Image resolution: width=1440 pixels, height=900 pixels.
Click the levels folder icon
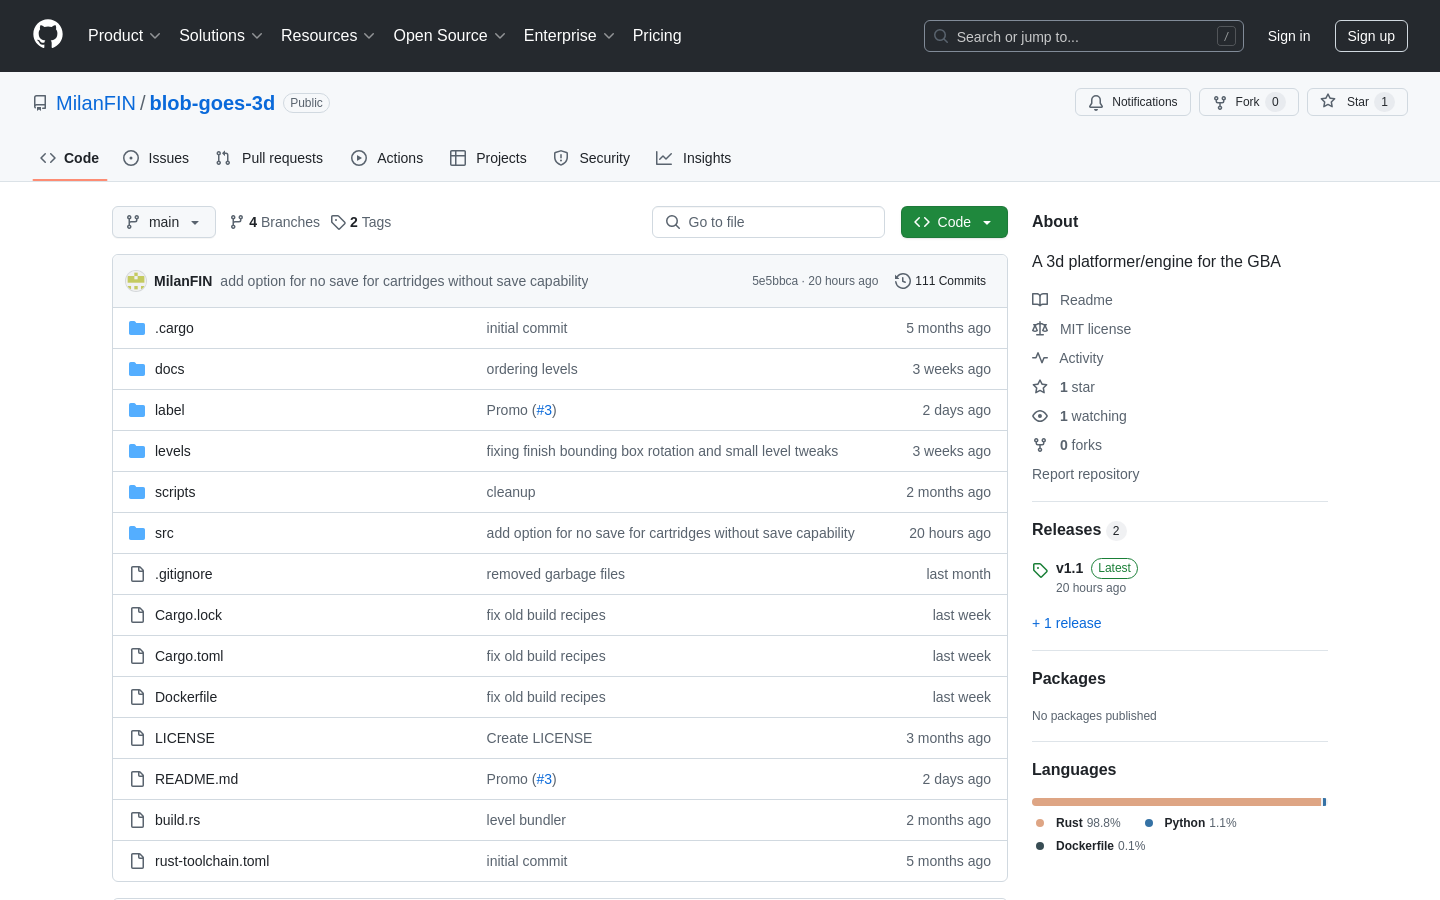pyautogui.click(x=137, y=451)
